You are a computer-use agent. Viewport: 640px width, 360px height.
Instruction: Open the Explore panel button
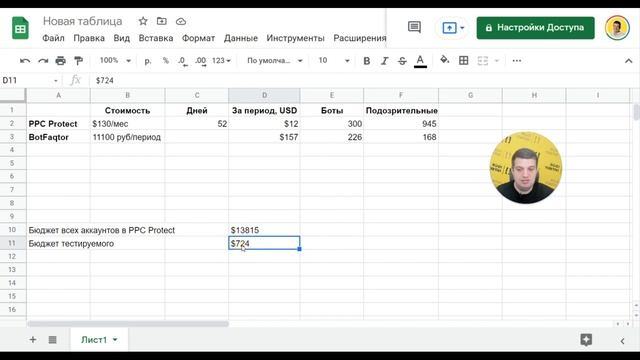[x=586, y=340]
